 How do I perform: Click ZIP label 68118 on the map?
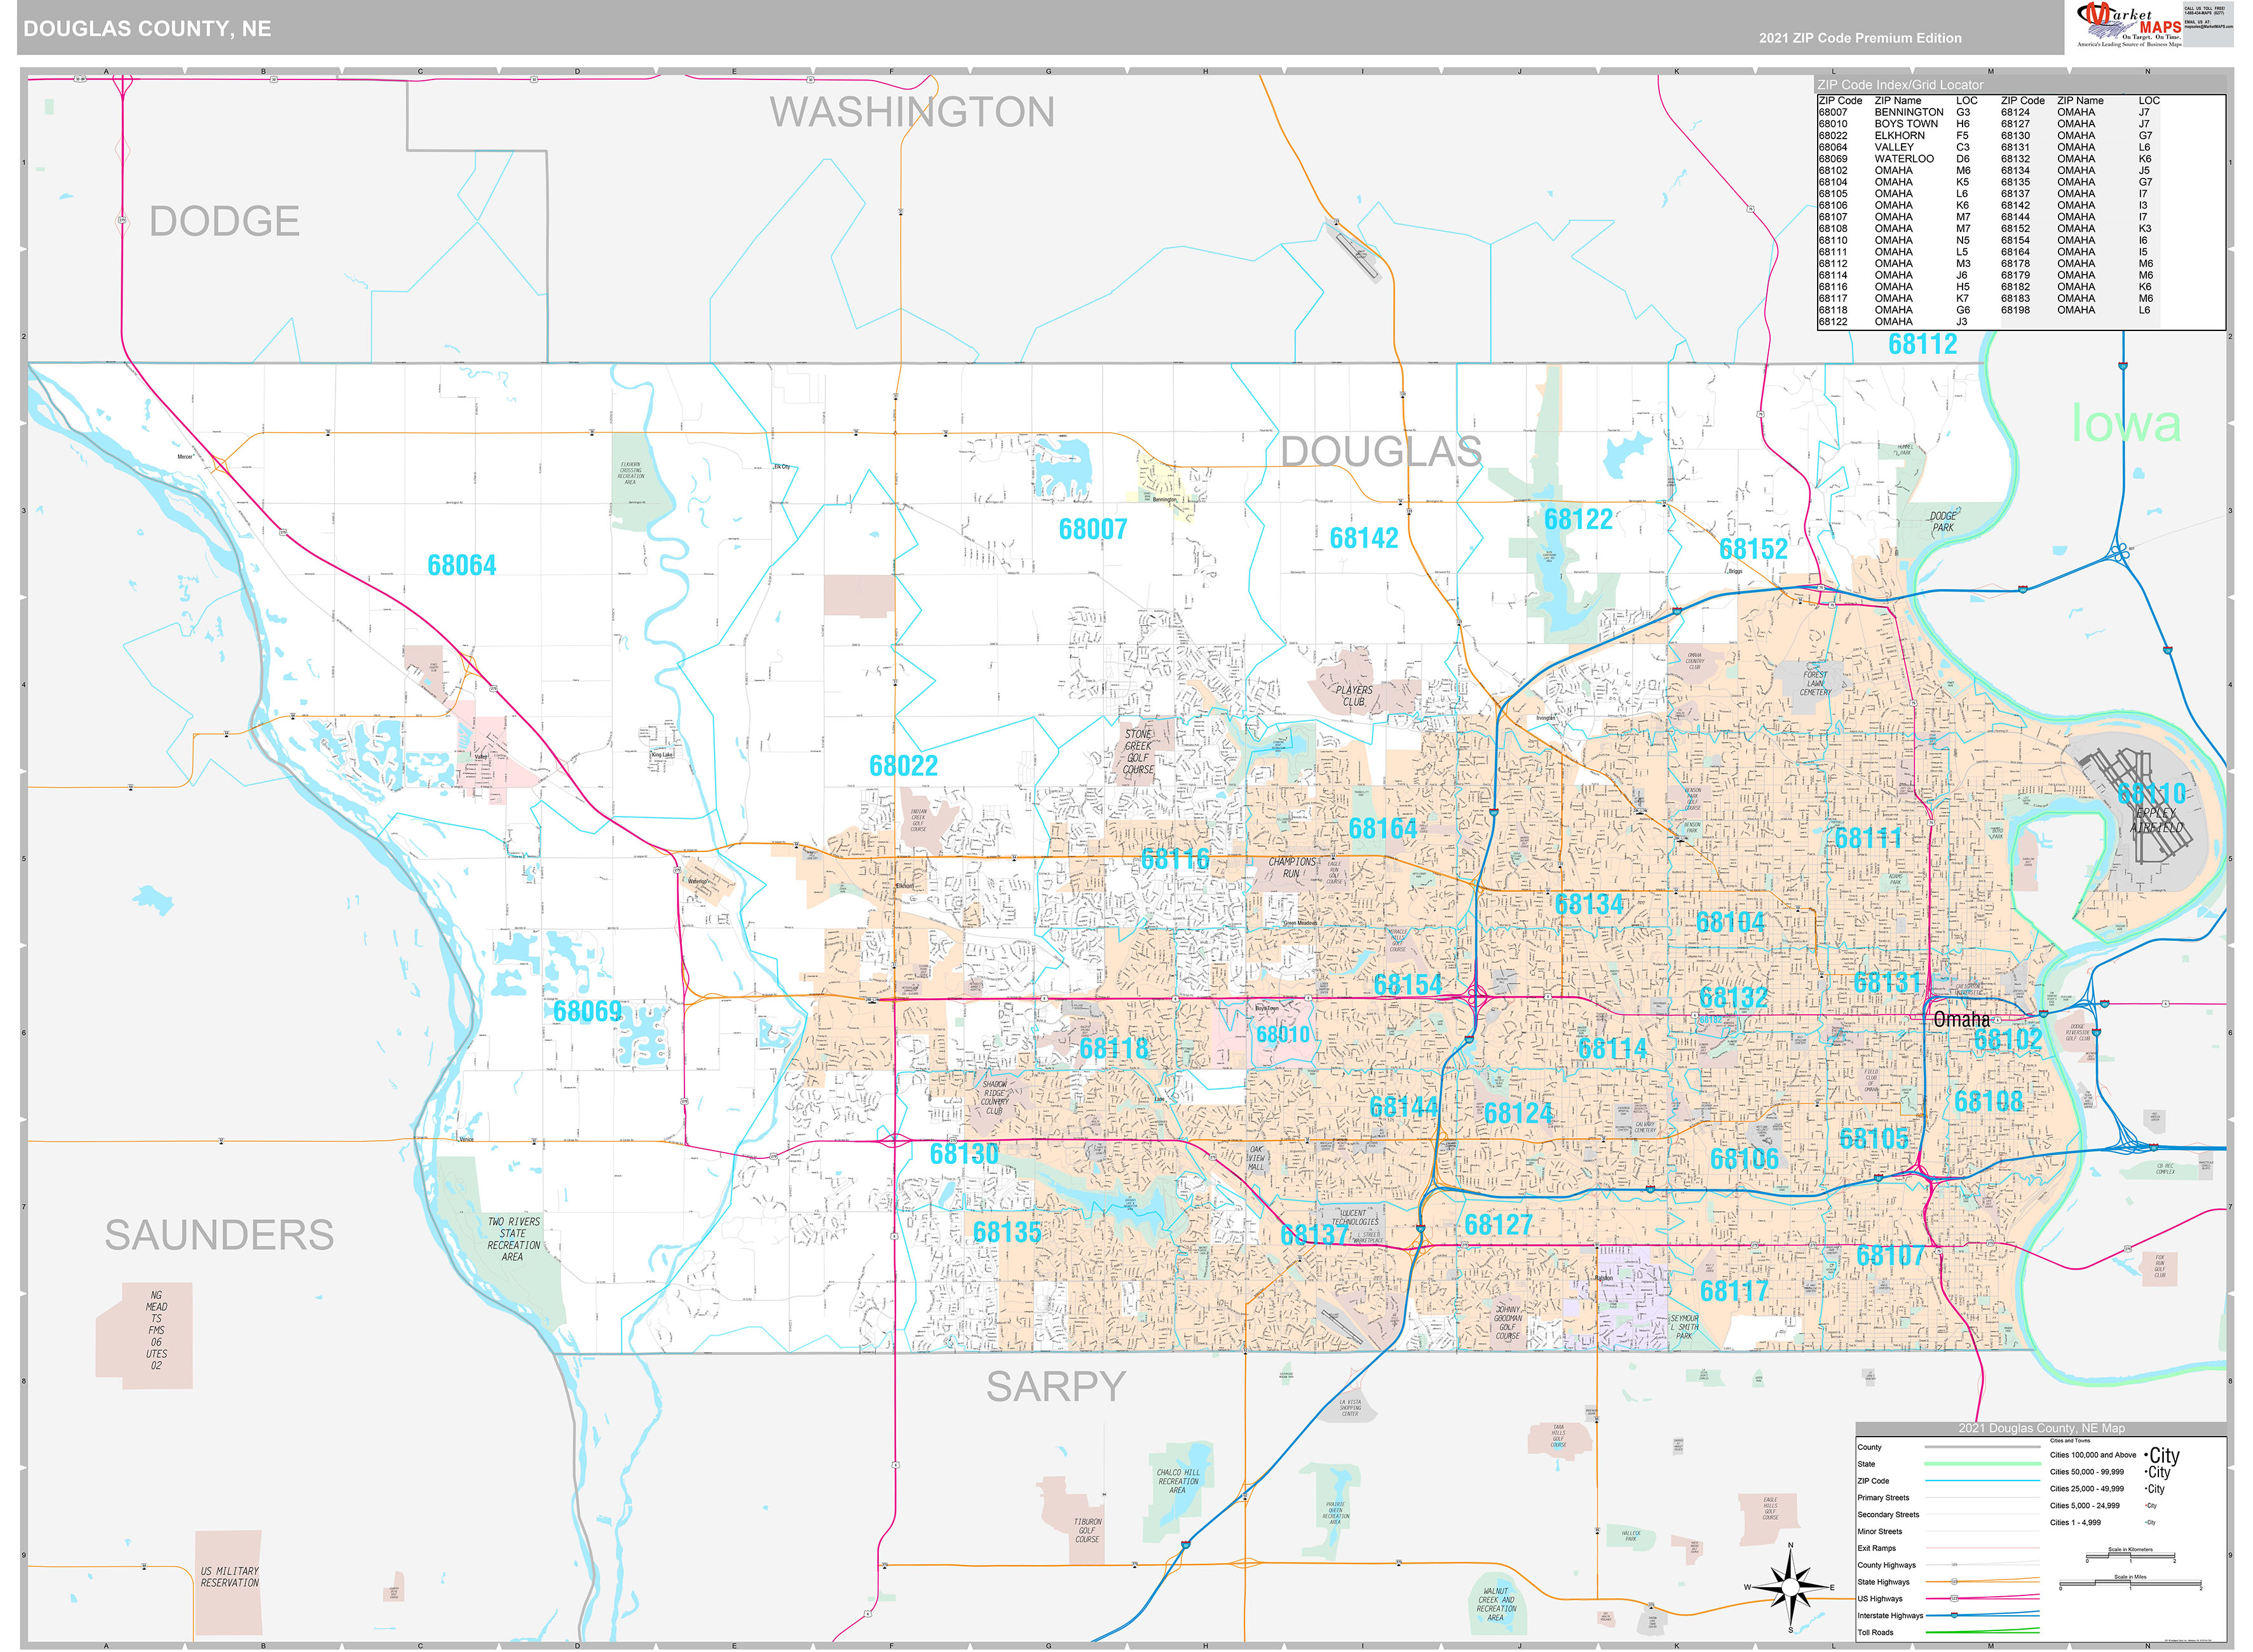[1114, 1049]
